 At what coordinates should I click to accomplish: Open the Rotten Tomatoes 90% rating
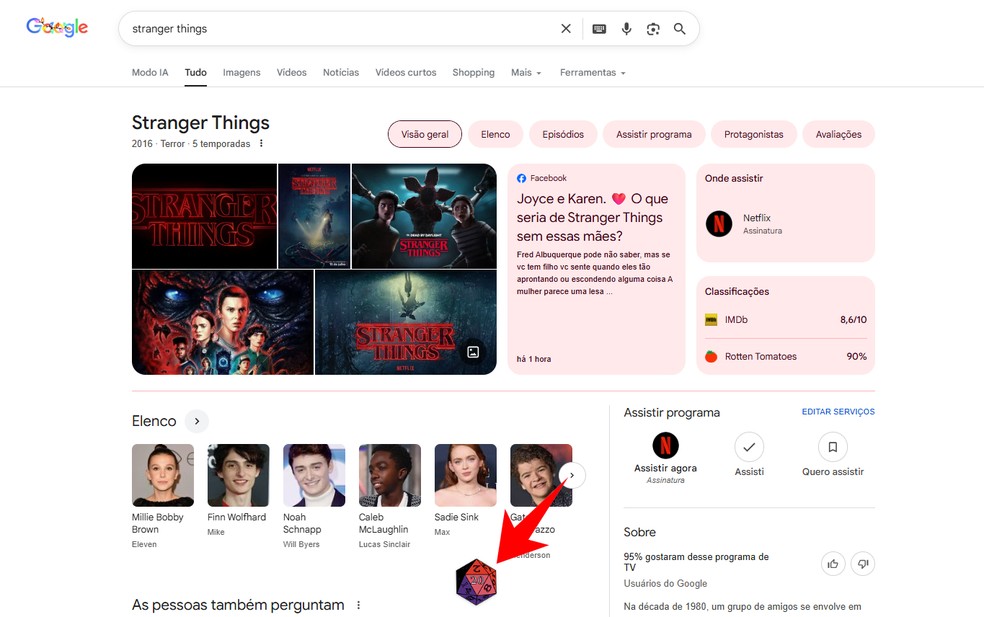(786, 357)
